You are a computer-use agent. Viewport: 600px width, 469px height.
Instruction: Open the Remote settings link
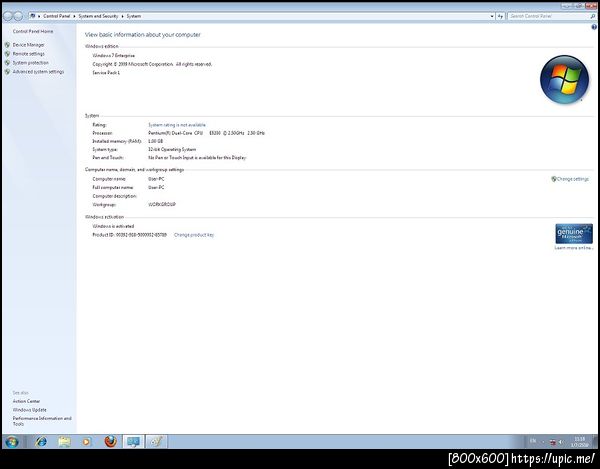[28, 54]
